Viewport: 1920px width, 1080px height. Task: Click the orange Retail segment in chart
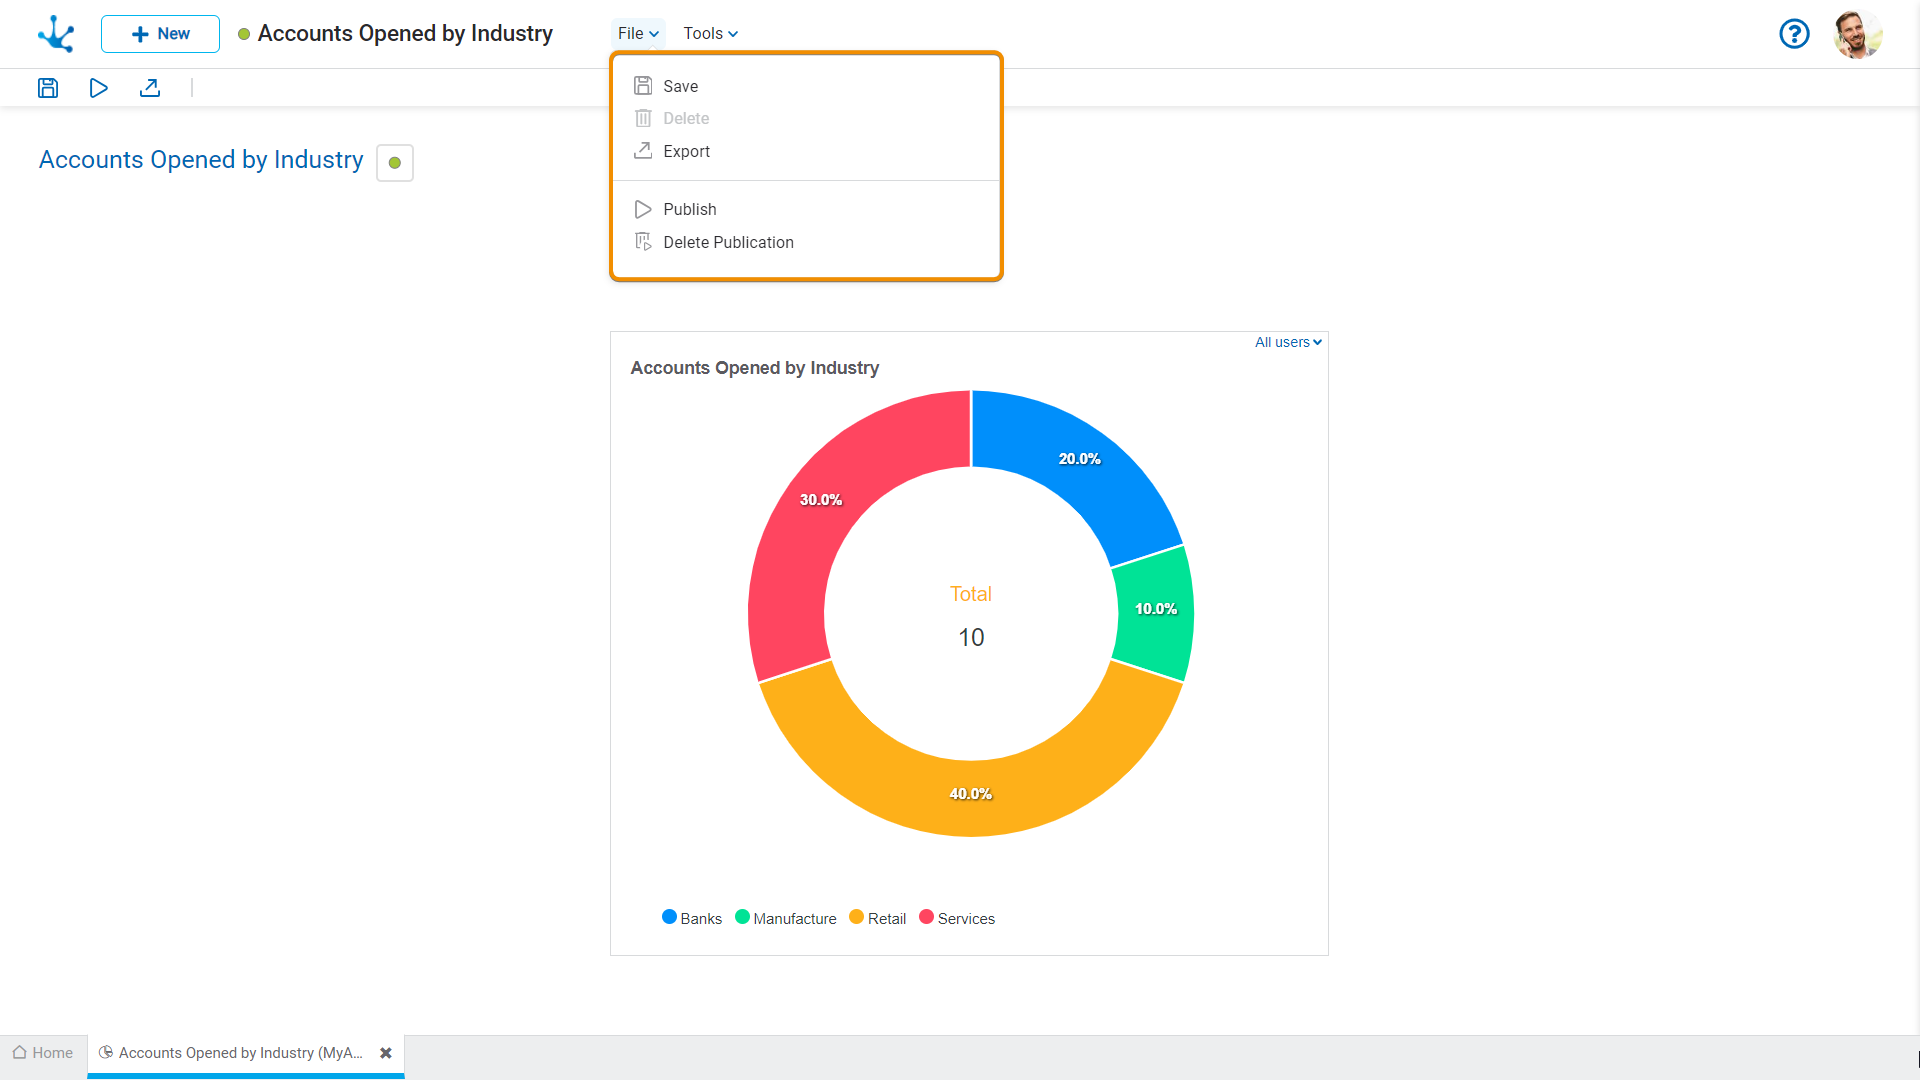(x=971, y=794)
